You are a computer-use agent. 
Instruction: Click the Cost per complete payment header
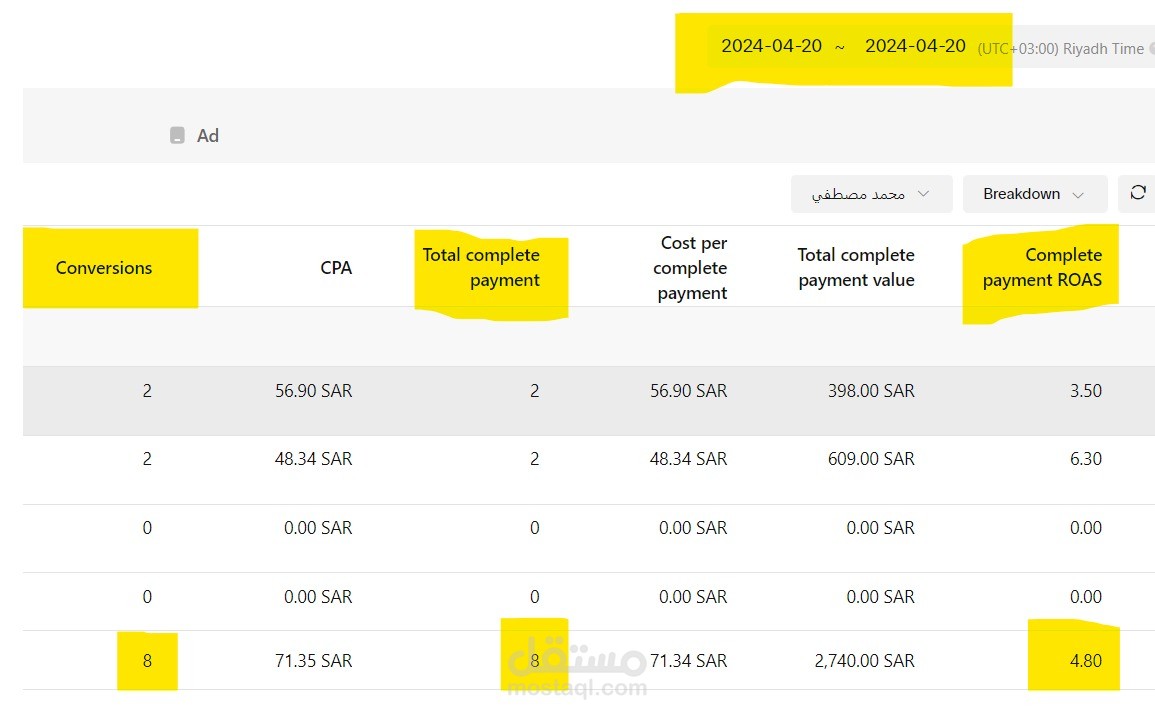[x=692, y=268]
